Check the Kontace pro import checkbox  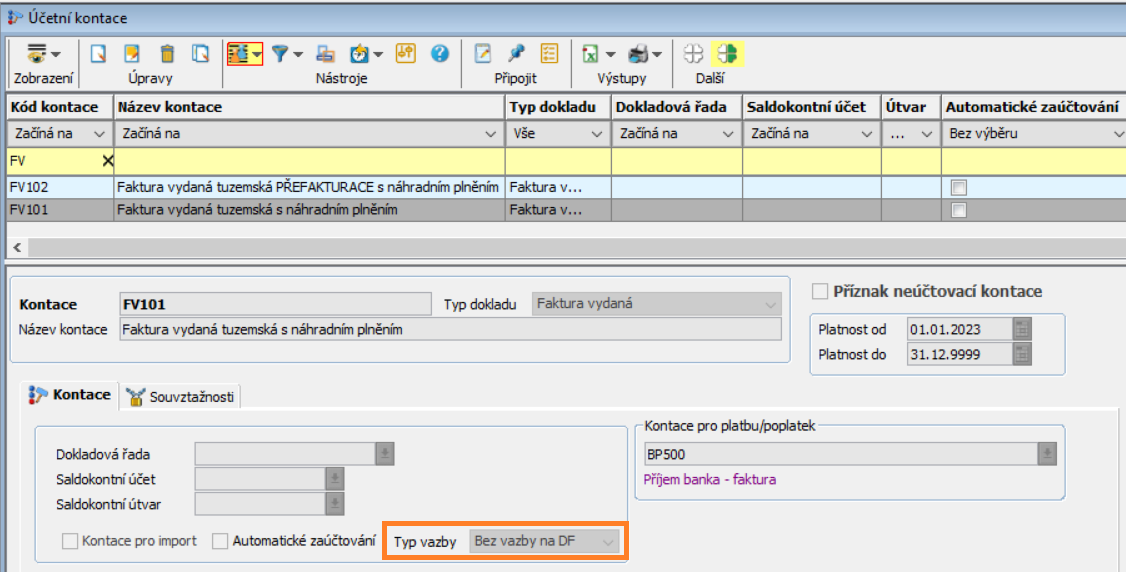coord(70,541)
